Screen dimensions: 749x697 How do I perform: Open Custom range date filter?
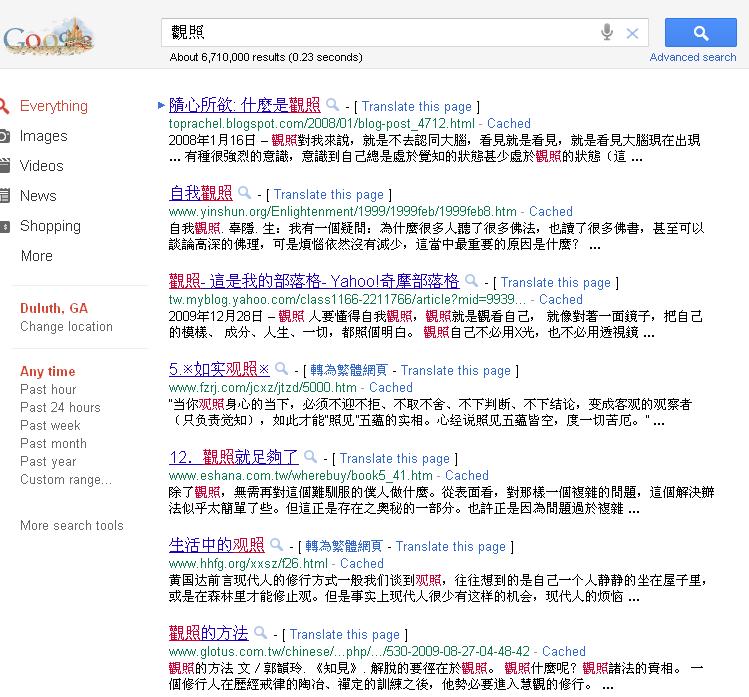point(66,479)
